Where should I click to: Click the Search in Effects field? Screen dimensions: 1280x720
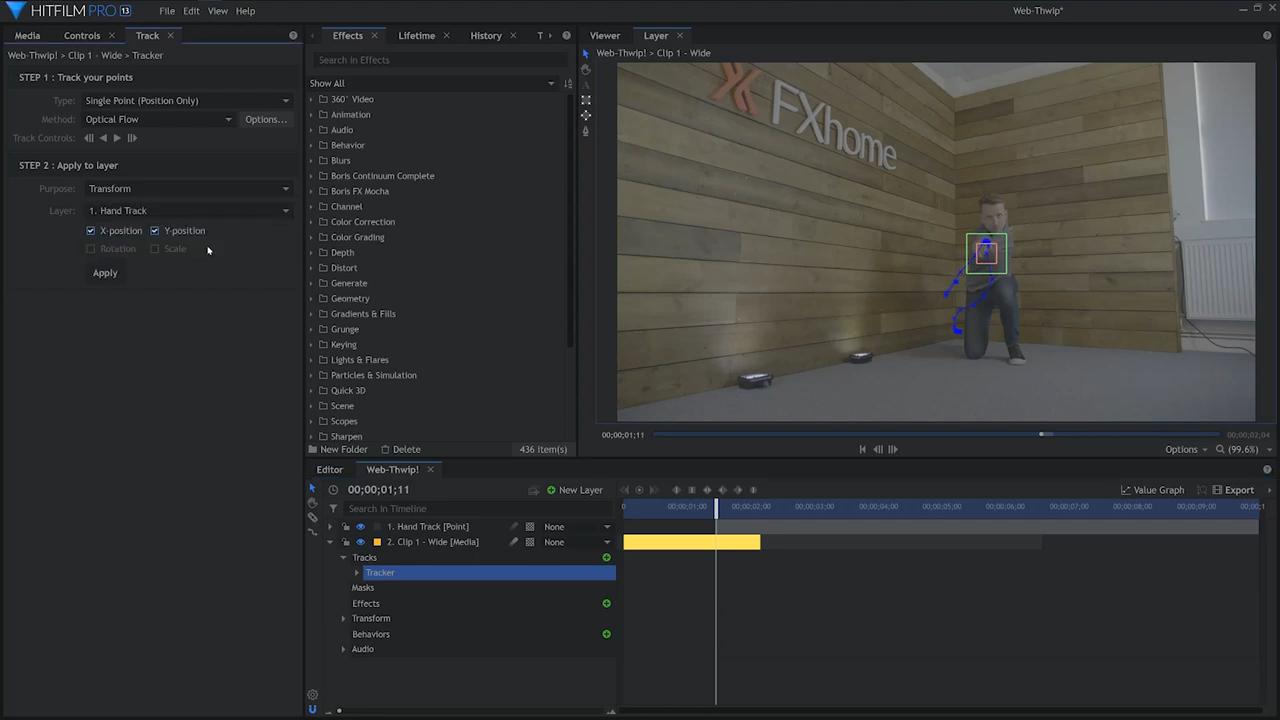(440, 60)
